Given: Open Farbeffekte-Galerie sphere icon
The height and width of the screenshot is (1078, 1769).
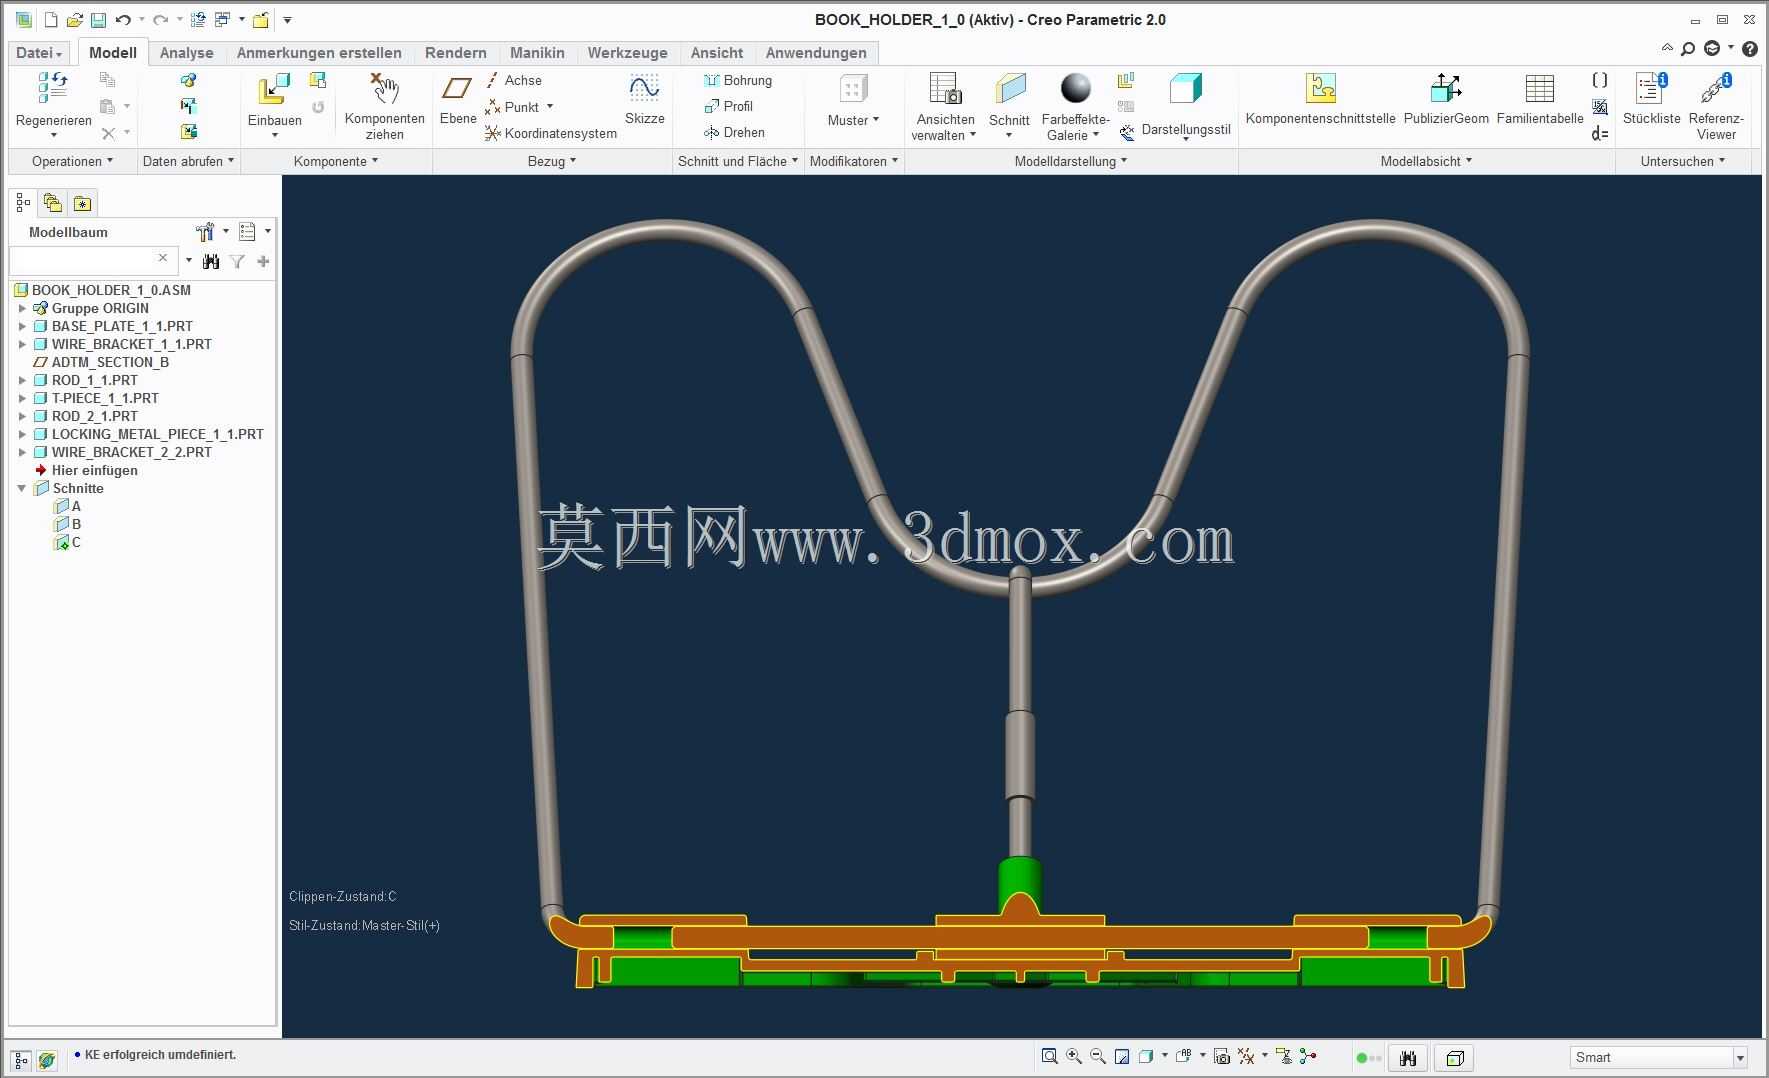Looking at the screenshot, I should [1076, 89].
